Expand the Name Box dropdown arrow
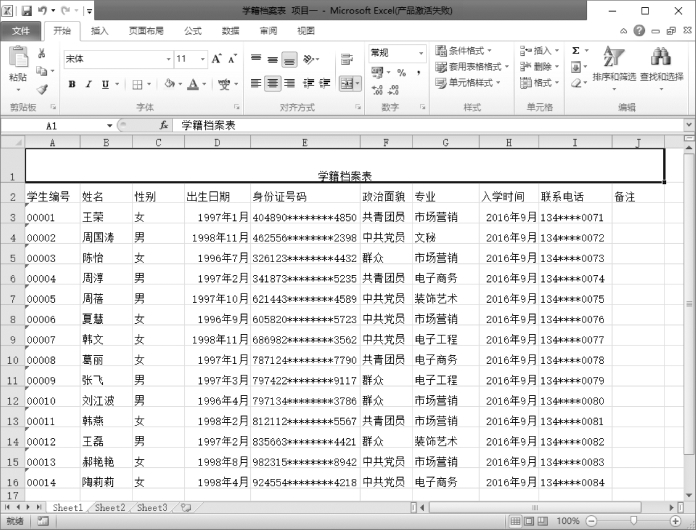696x530 pixels. tap(110, 126)
